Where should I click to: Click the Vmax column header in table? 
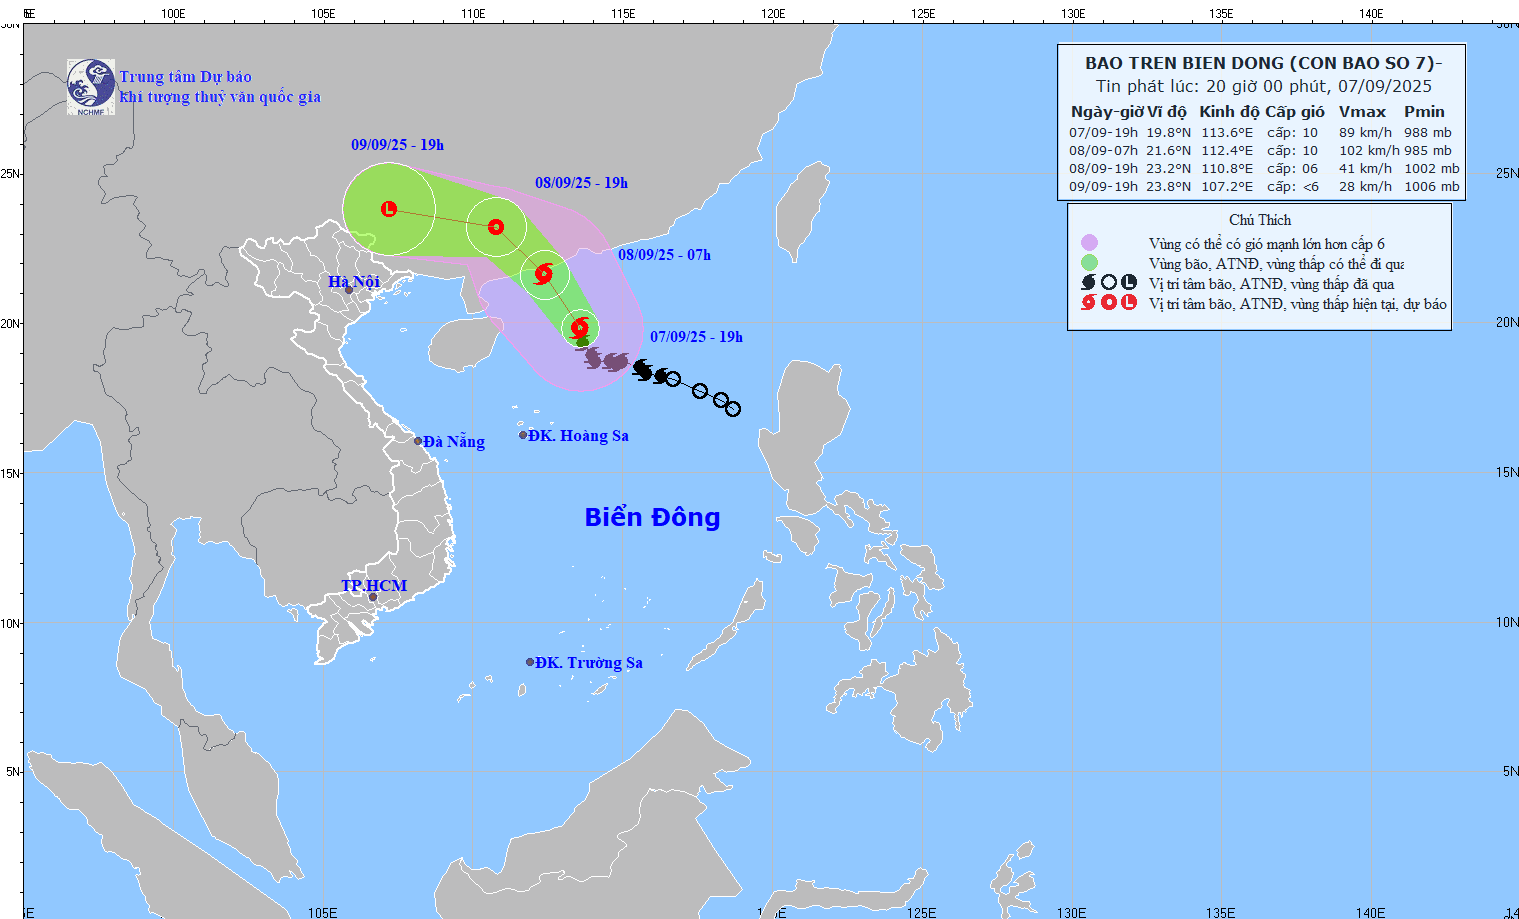click(1362, 112)
